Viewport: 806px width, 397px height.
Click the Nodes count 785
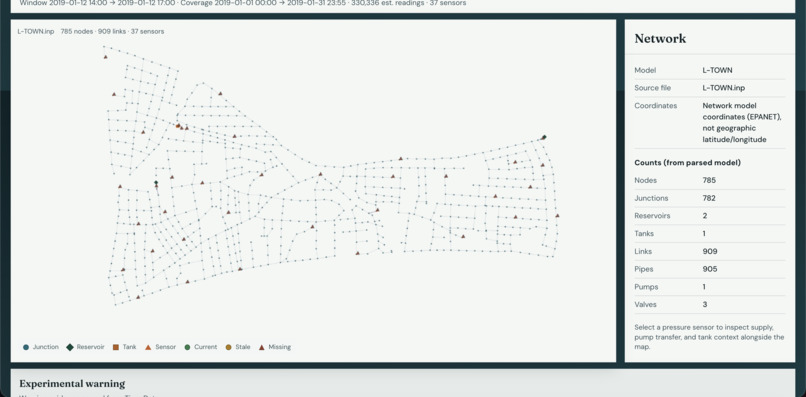709,181
